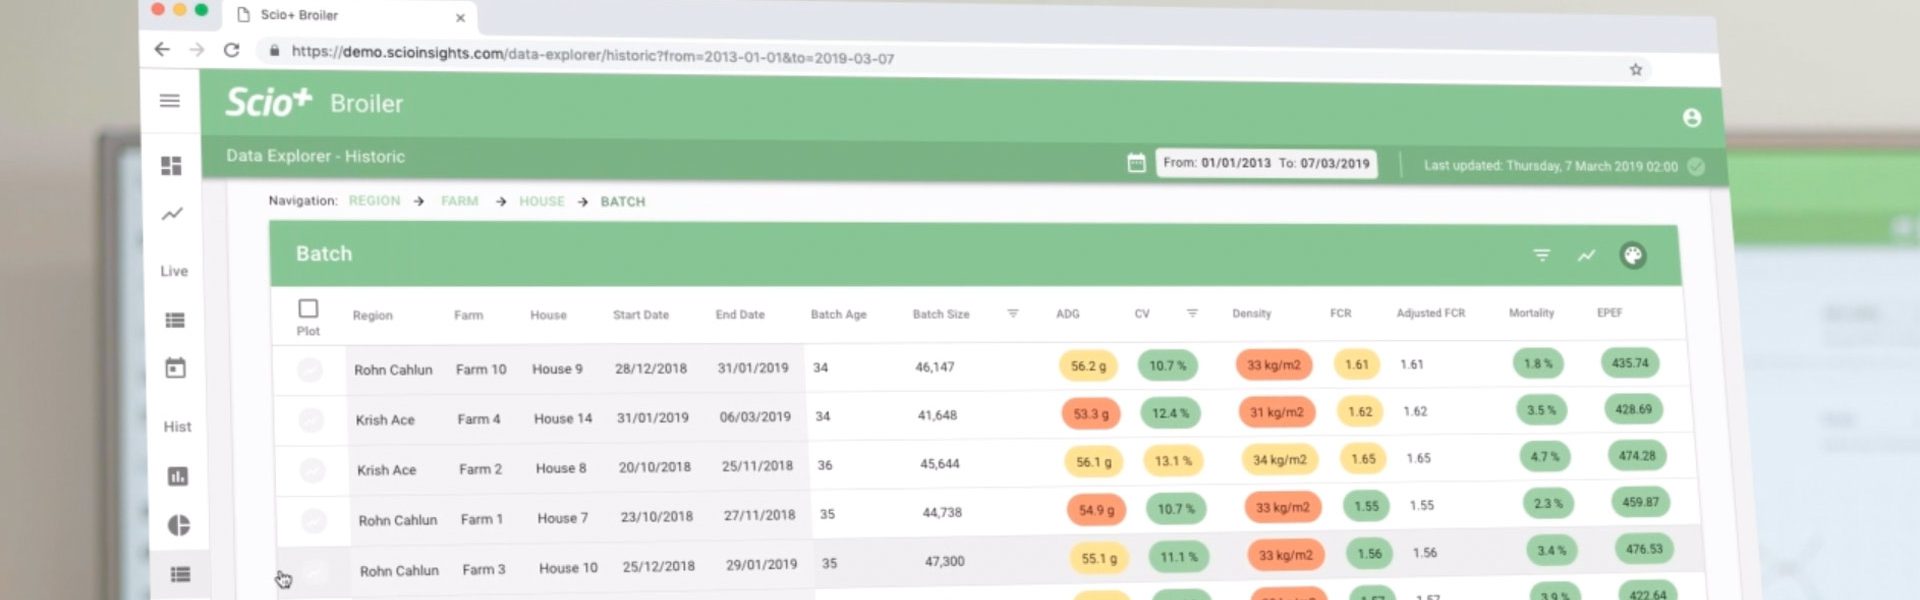Open the dashboard grid icon in sidebar
This screenshot has width=1920, height=600.
[171, 166]
